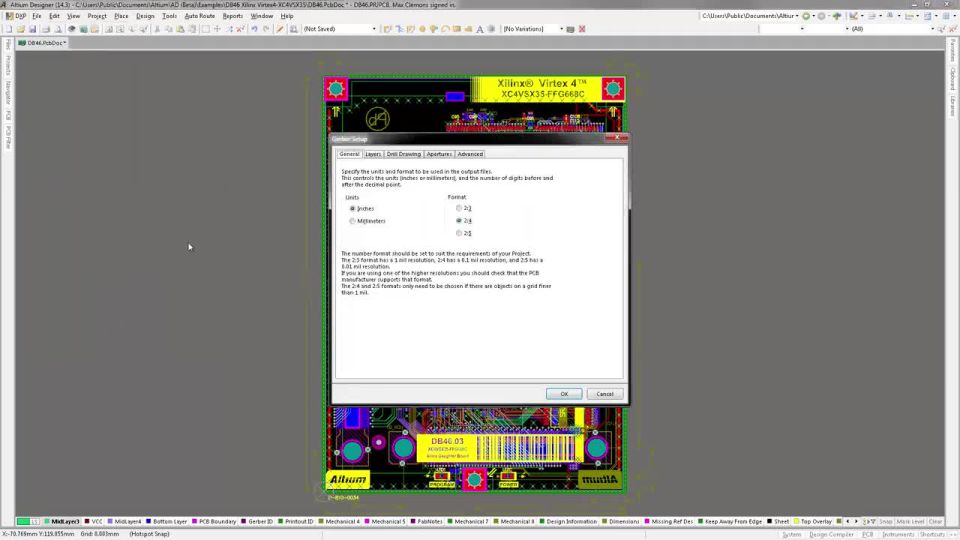Click Cancel in the Gerber Setup dialog
Screen dimensions: 960x540
click(x=605, y=394)
